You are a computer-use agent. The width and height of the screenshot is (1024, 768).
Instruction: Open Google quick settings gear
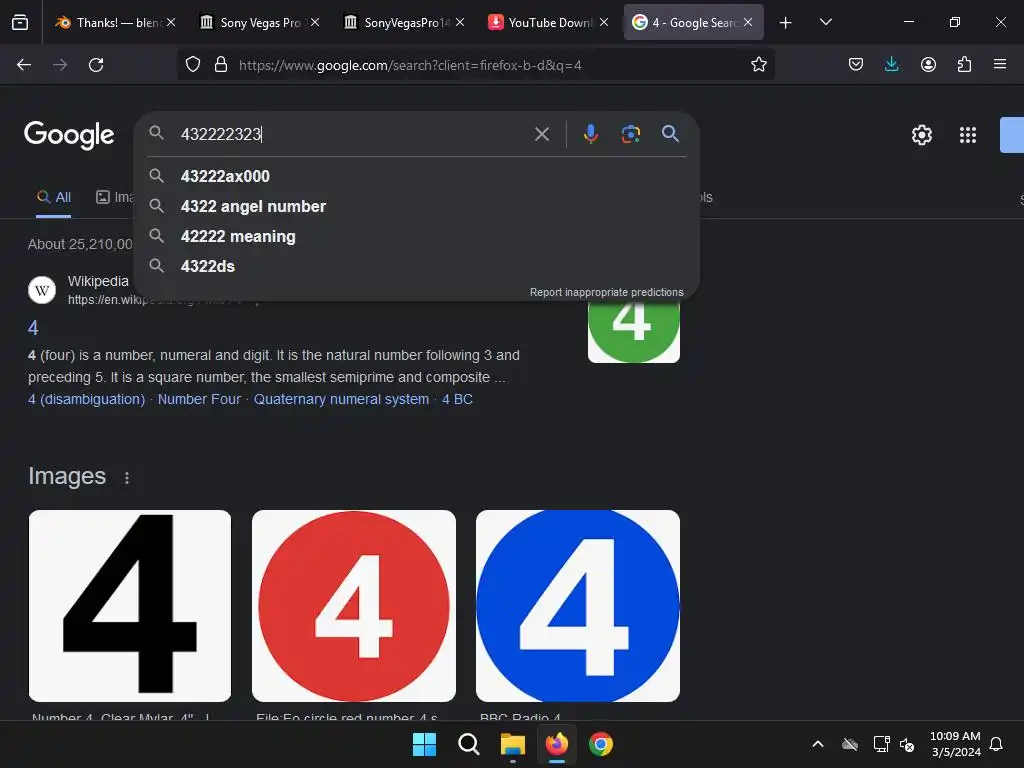pyautogui.click(x=921, y=135)
